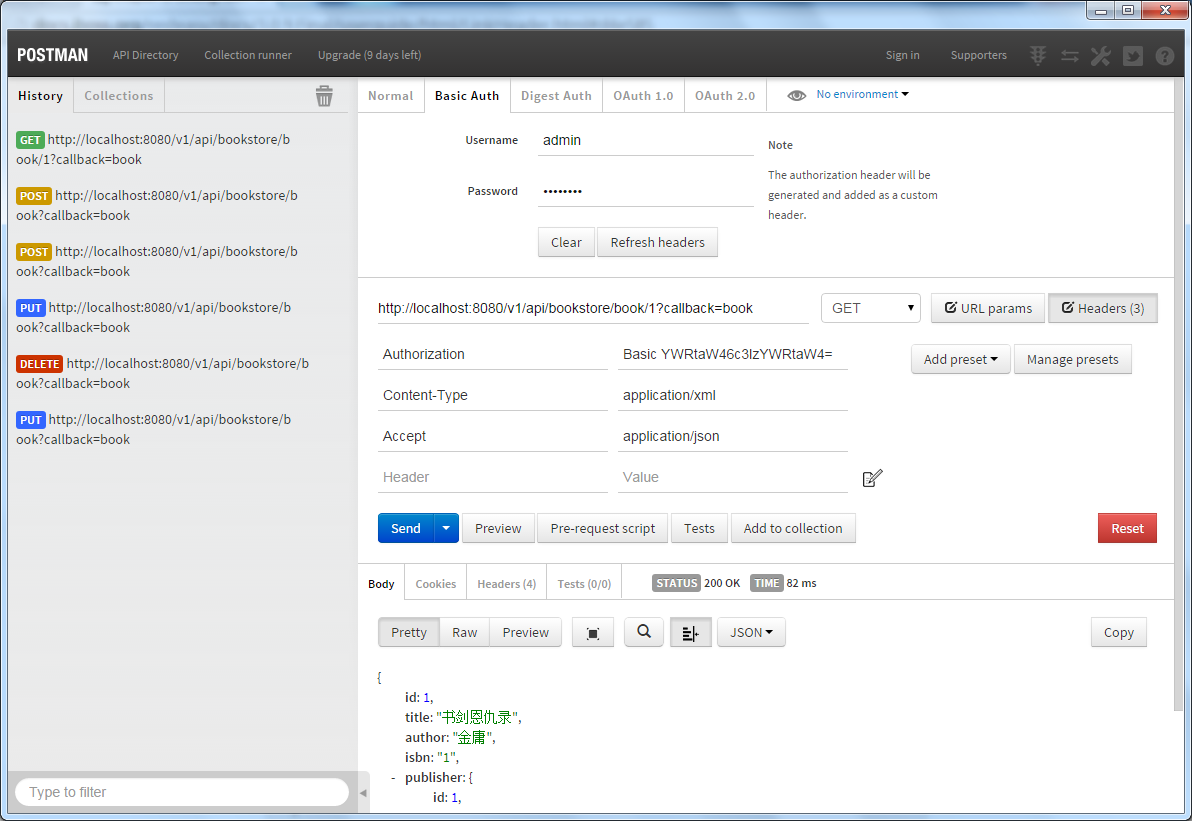This screenshot has width=1192, height=821.
Task: Click Refresh headers button
Action: pos(658,242)
